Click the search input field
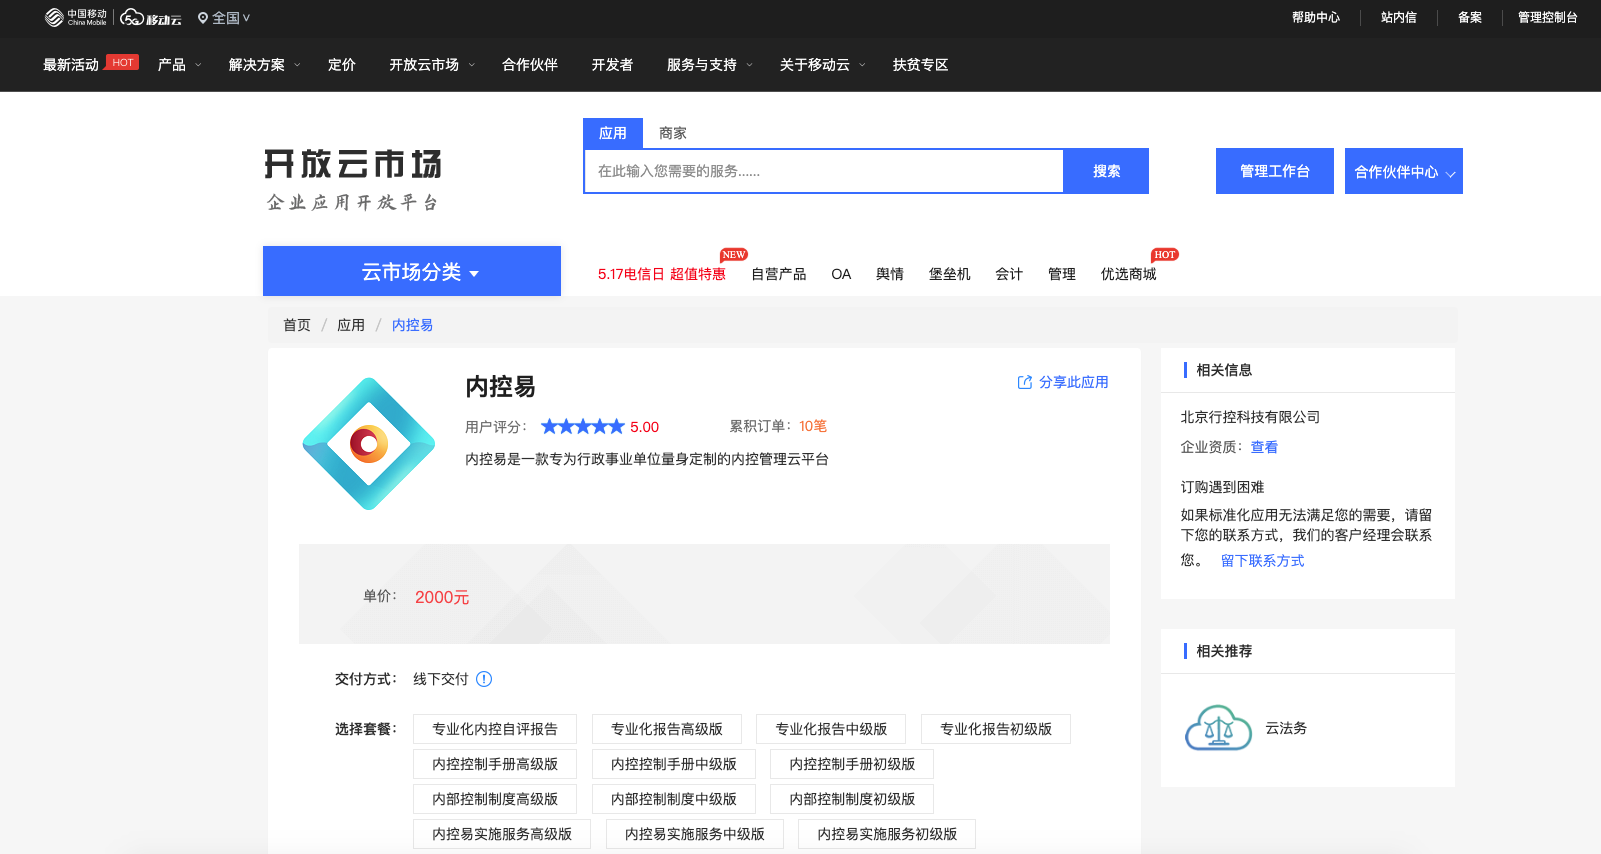The image size is (1601, 854). pos(824,171)
